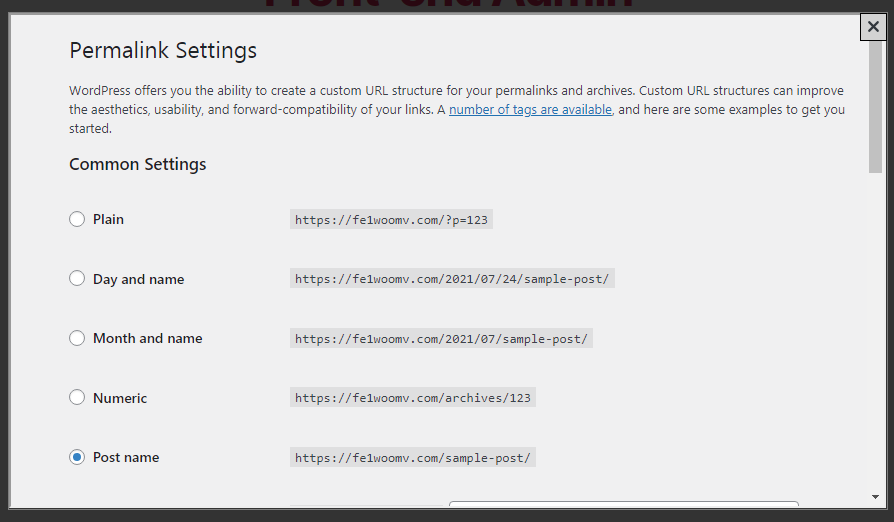The image size is (894, 522).
Task: Enable the Month and name radio button
Action: 77,338
